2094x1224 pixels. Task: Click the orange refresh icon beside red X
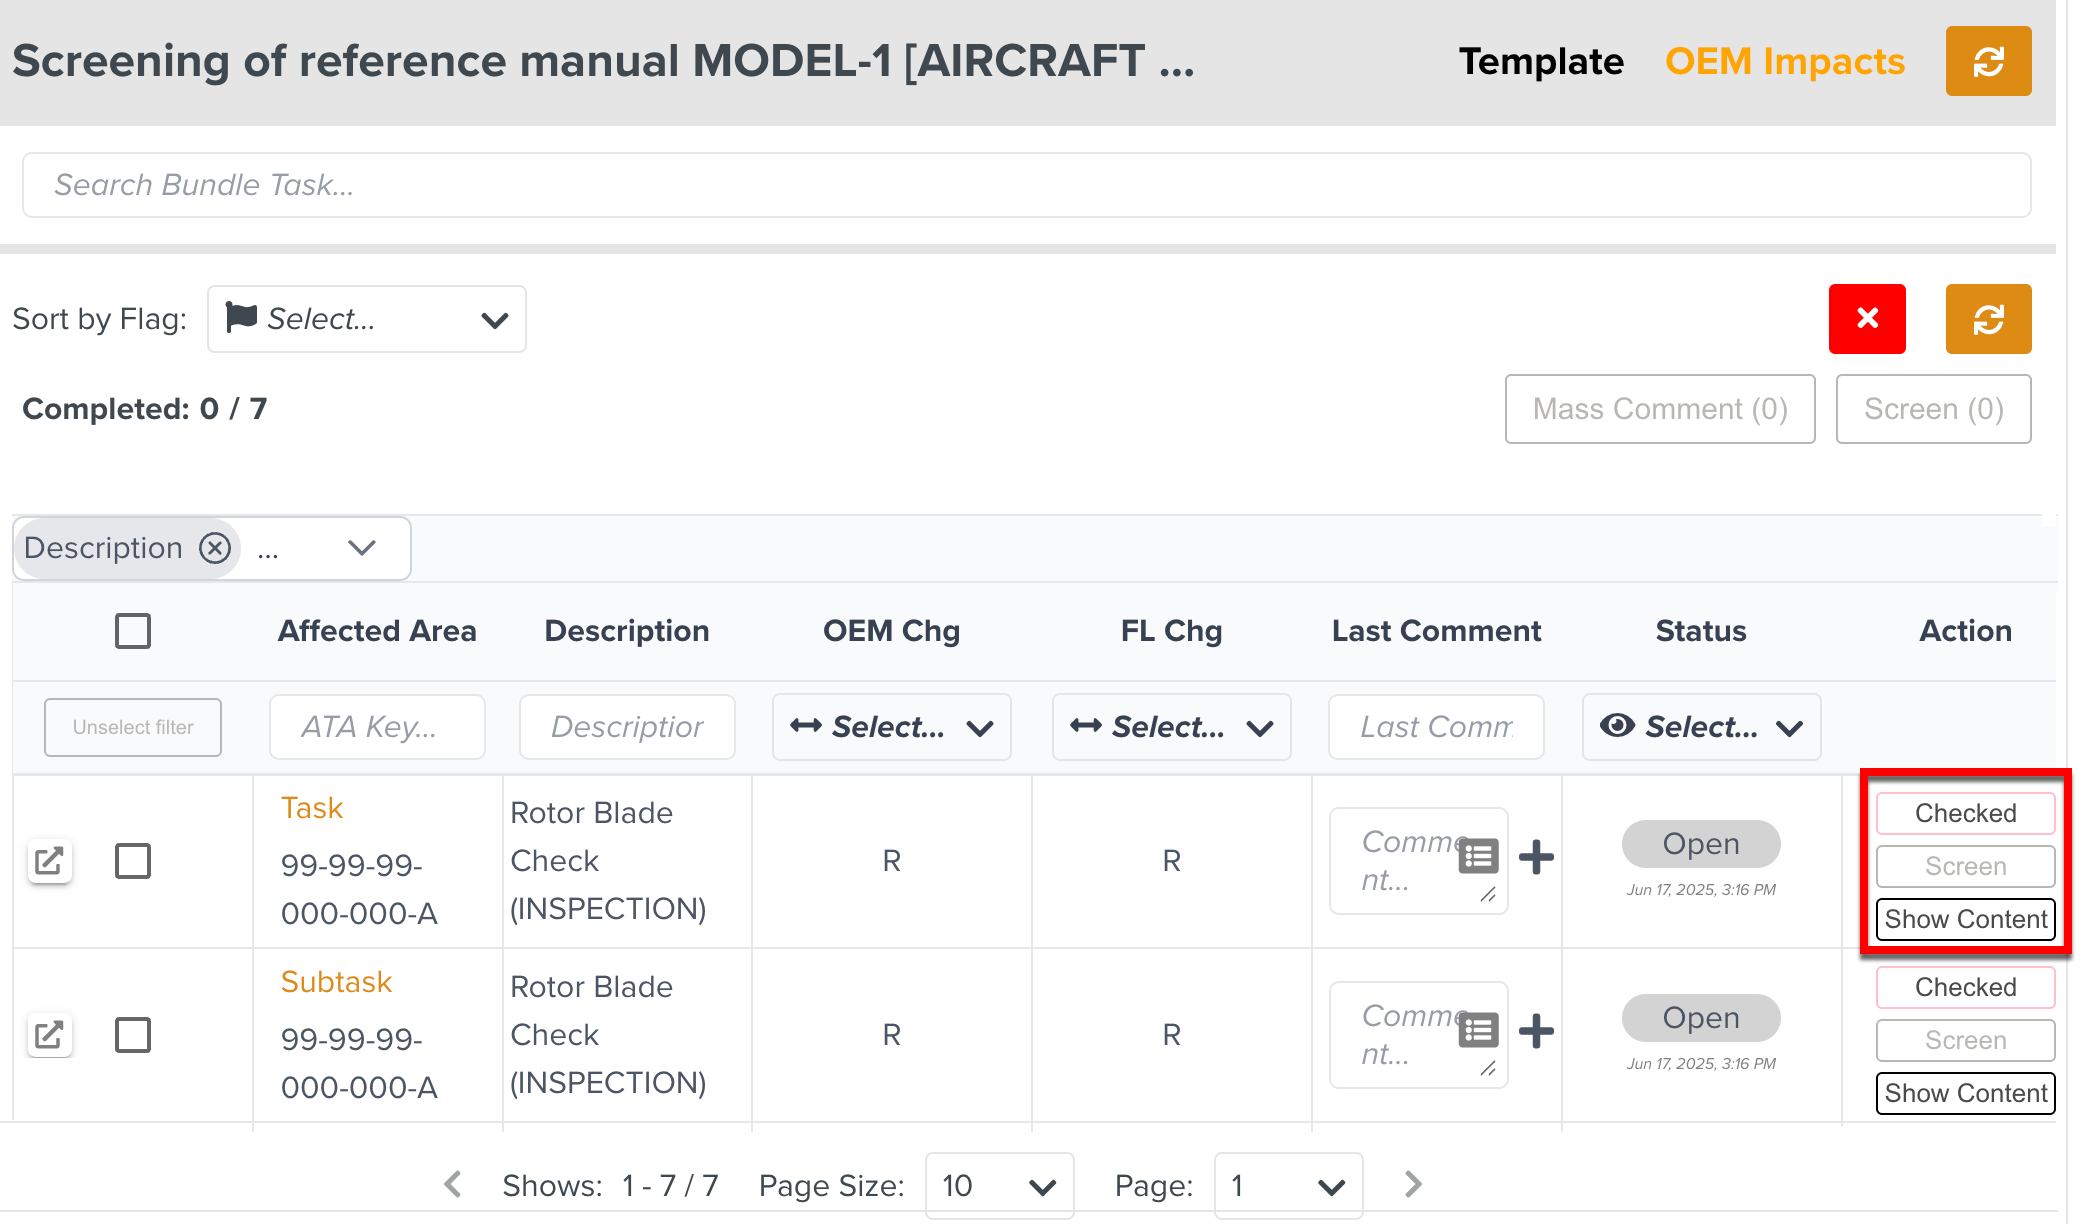click(1987, 319)
